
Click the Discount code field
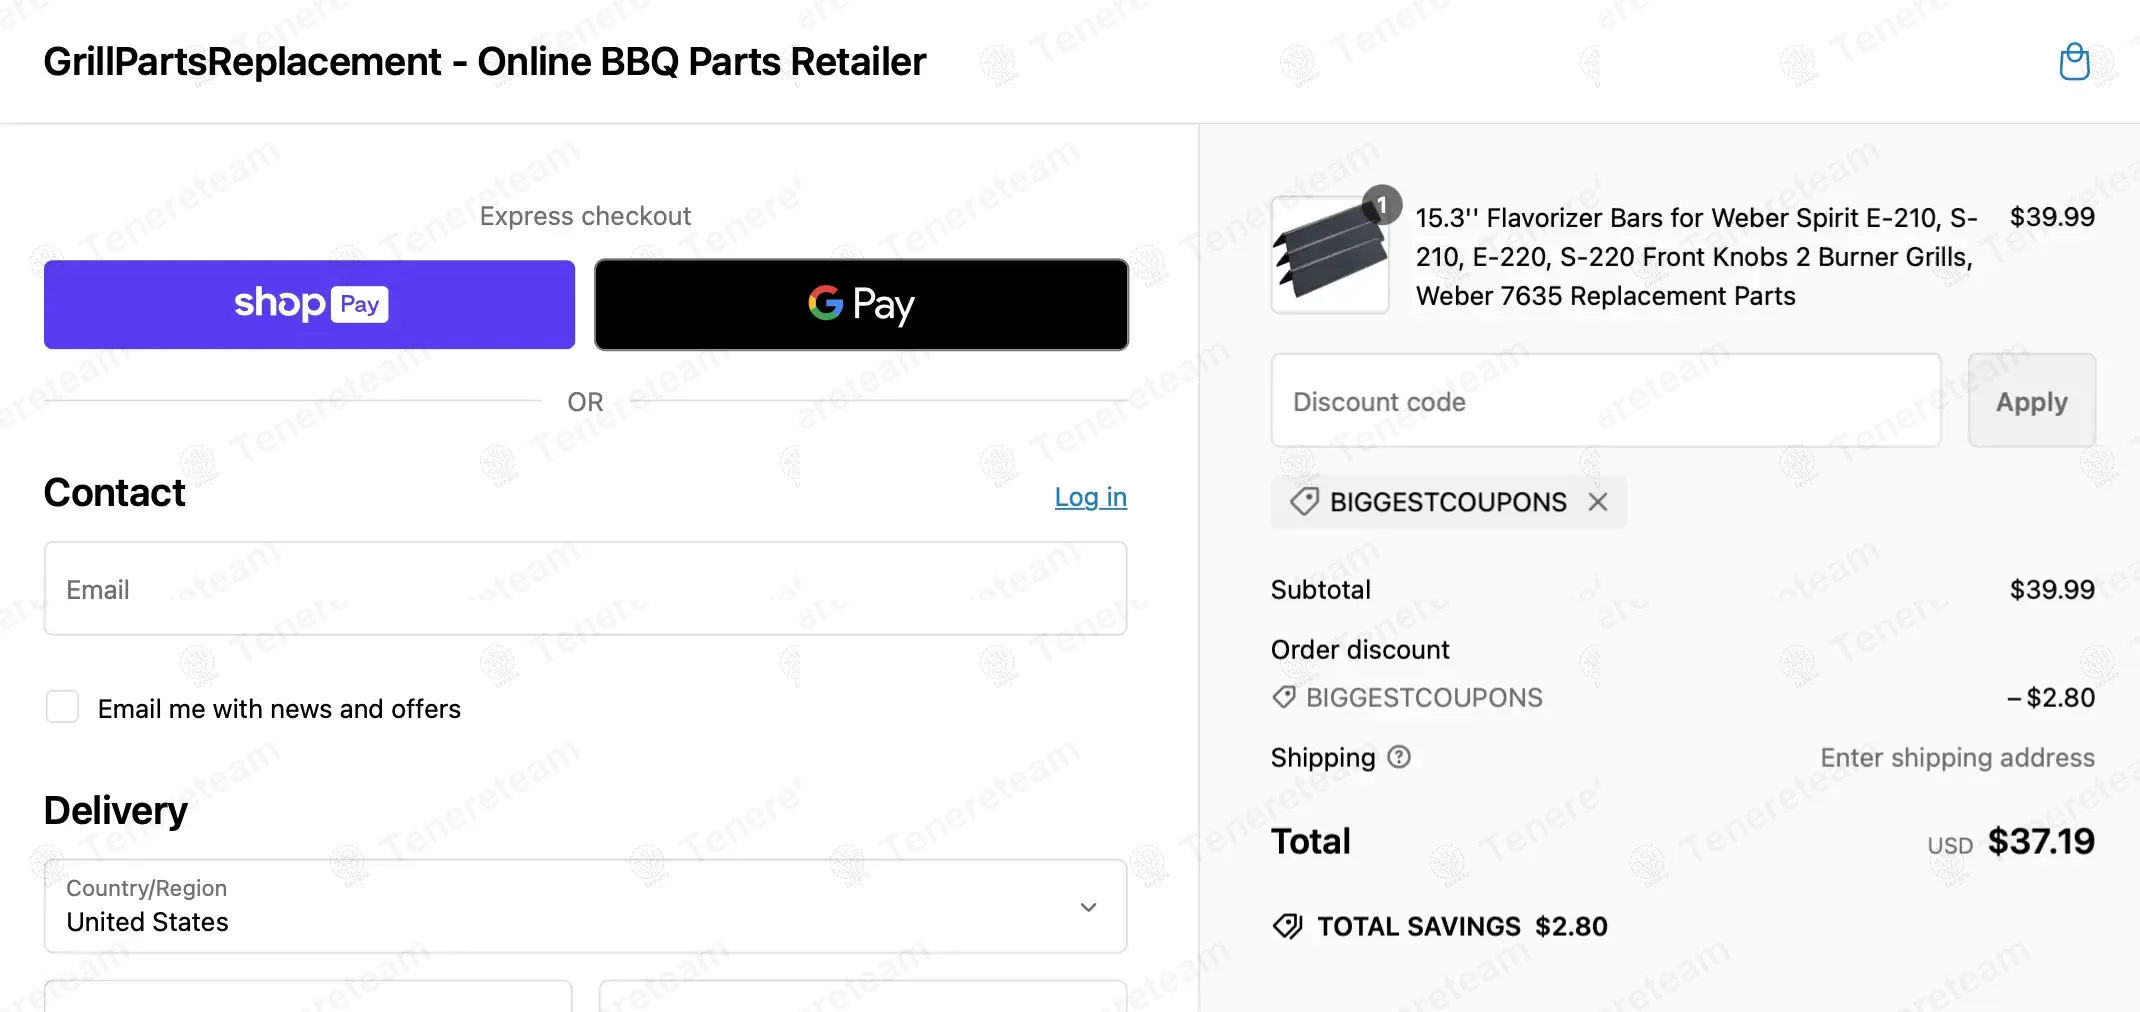click(x=1605, y=401)
